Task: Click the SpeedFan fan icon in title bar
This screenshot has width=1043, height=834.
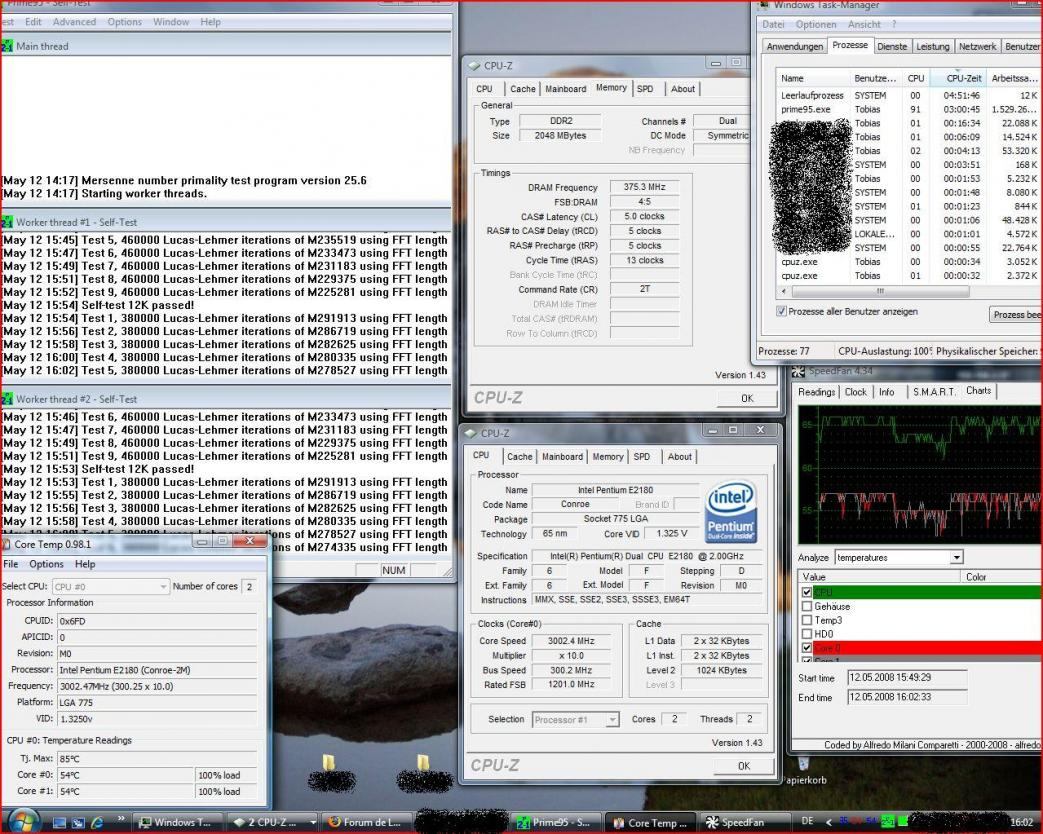Action: click(799, 371)
